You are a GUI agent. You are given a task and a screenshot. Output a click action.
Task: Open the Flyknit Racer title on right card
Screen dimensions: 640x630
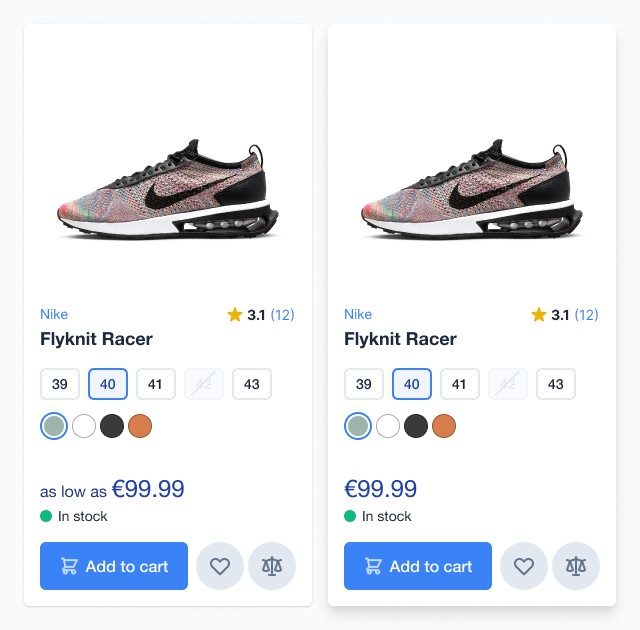pyautogui.click(x=400, y=339)
